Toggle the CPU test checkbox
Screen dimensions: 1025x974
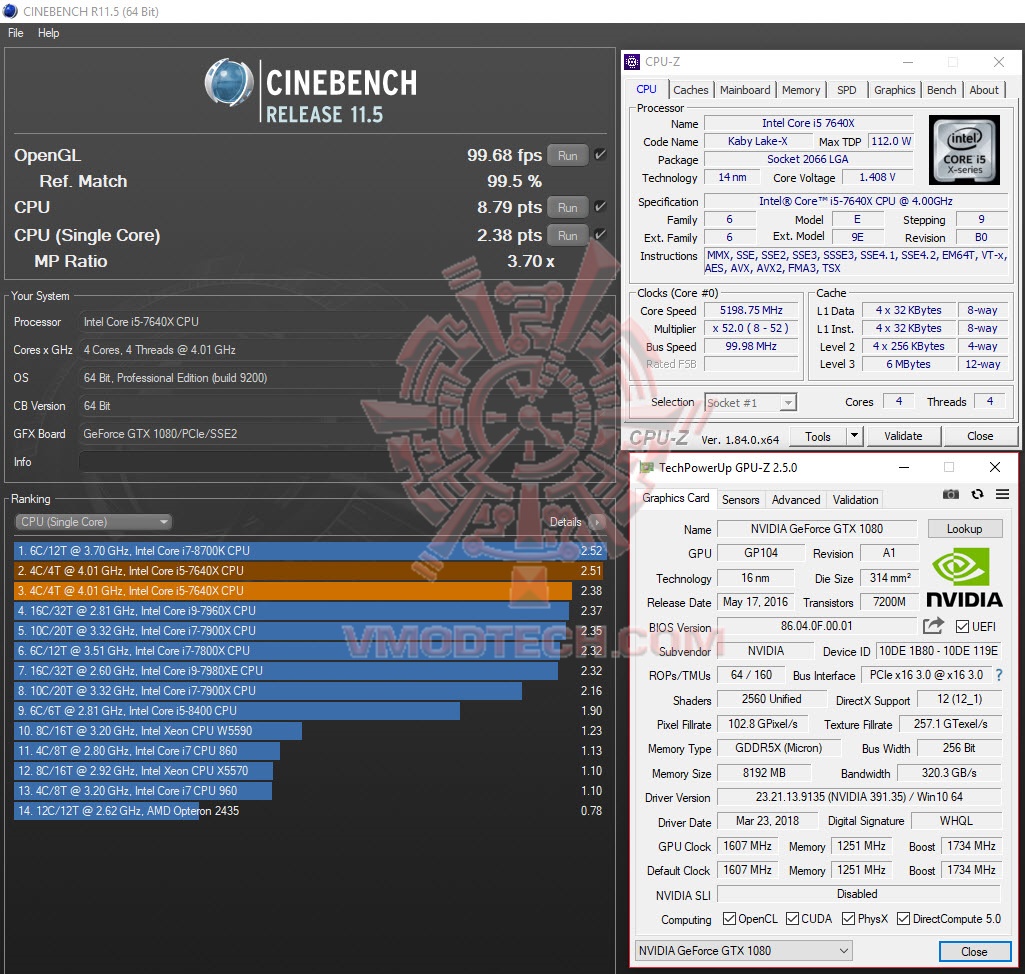[599, 207]
